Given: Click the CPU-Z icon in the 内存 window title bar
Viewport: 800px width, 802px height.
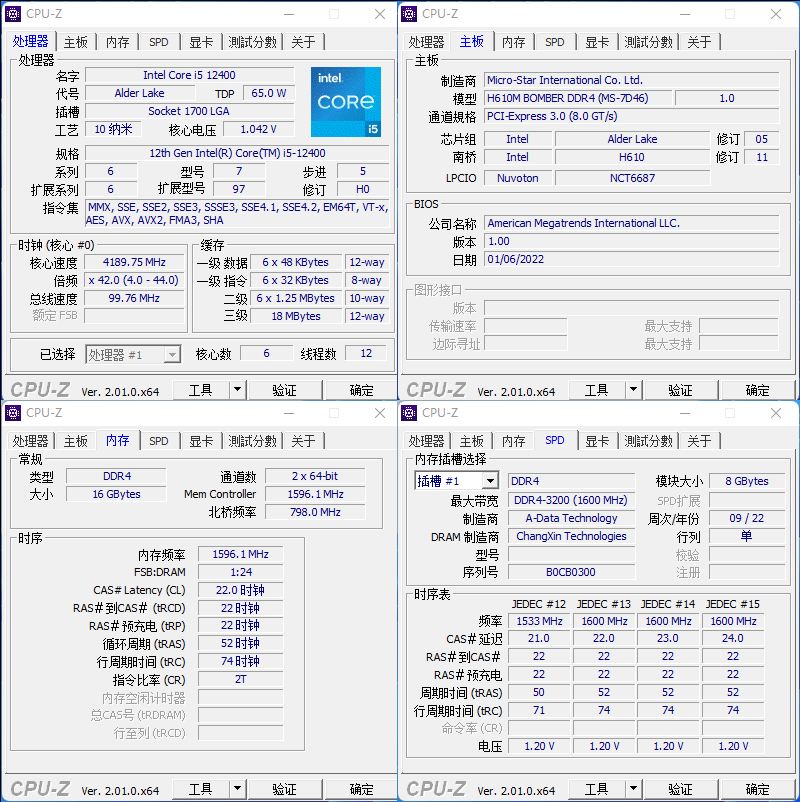Looking at the screenshot, I should [13, 412].
